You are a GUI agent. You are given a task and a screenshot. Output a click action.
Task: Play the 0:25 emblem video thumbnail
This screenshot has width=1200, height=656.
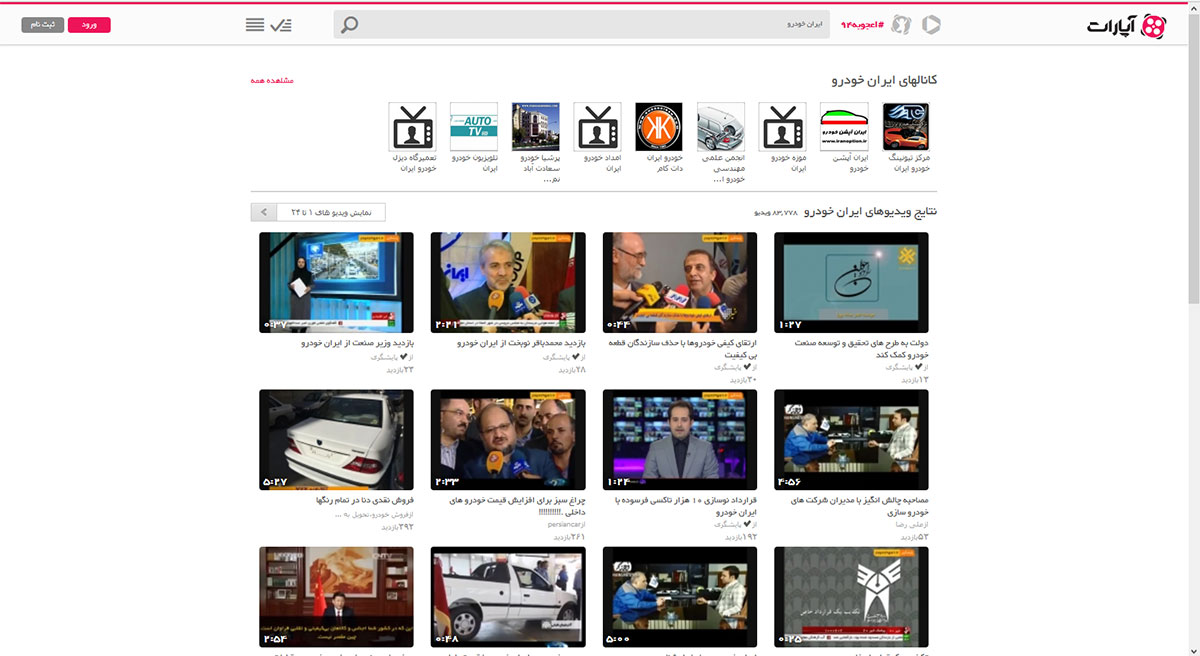click(851, 596)
